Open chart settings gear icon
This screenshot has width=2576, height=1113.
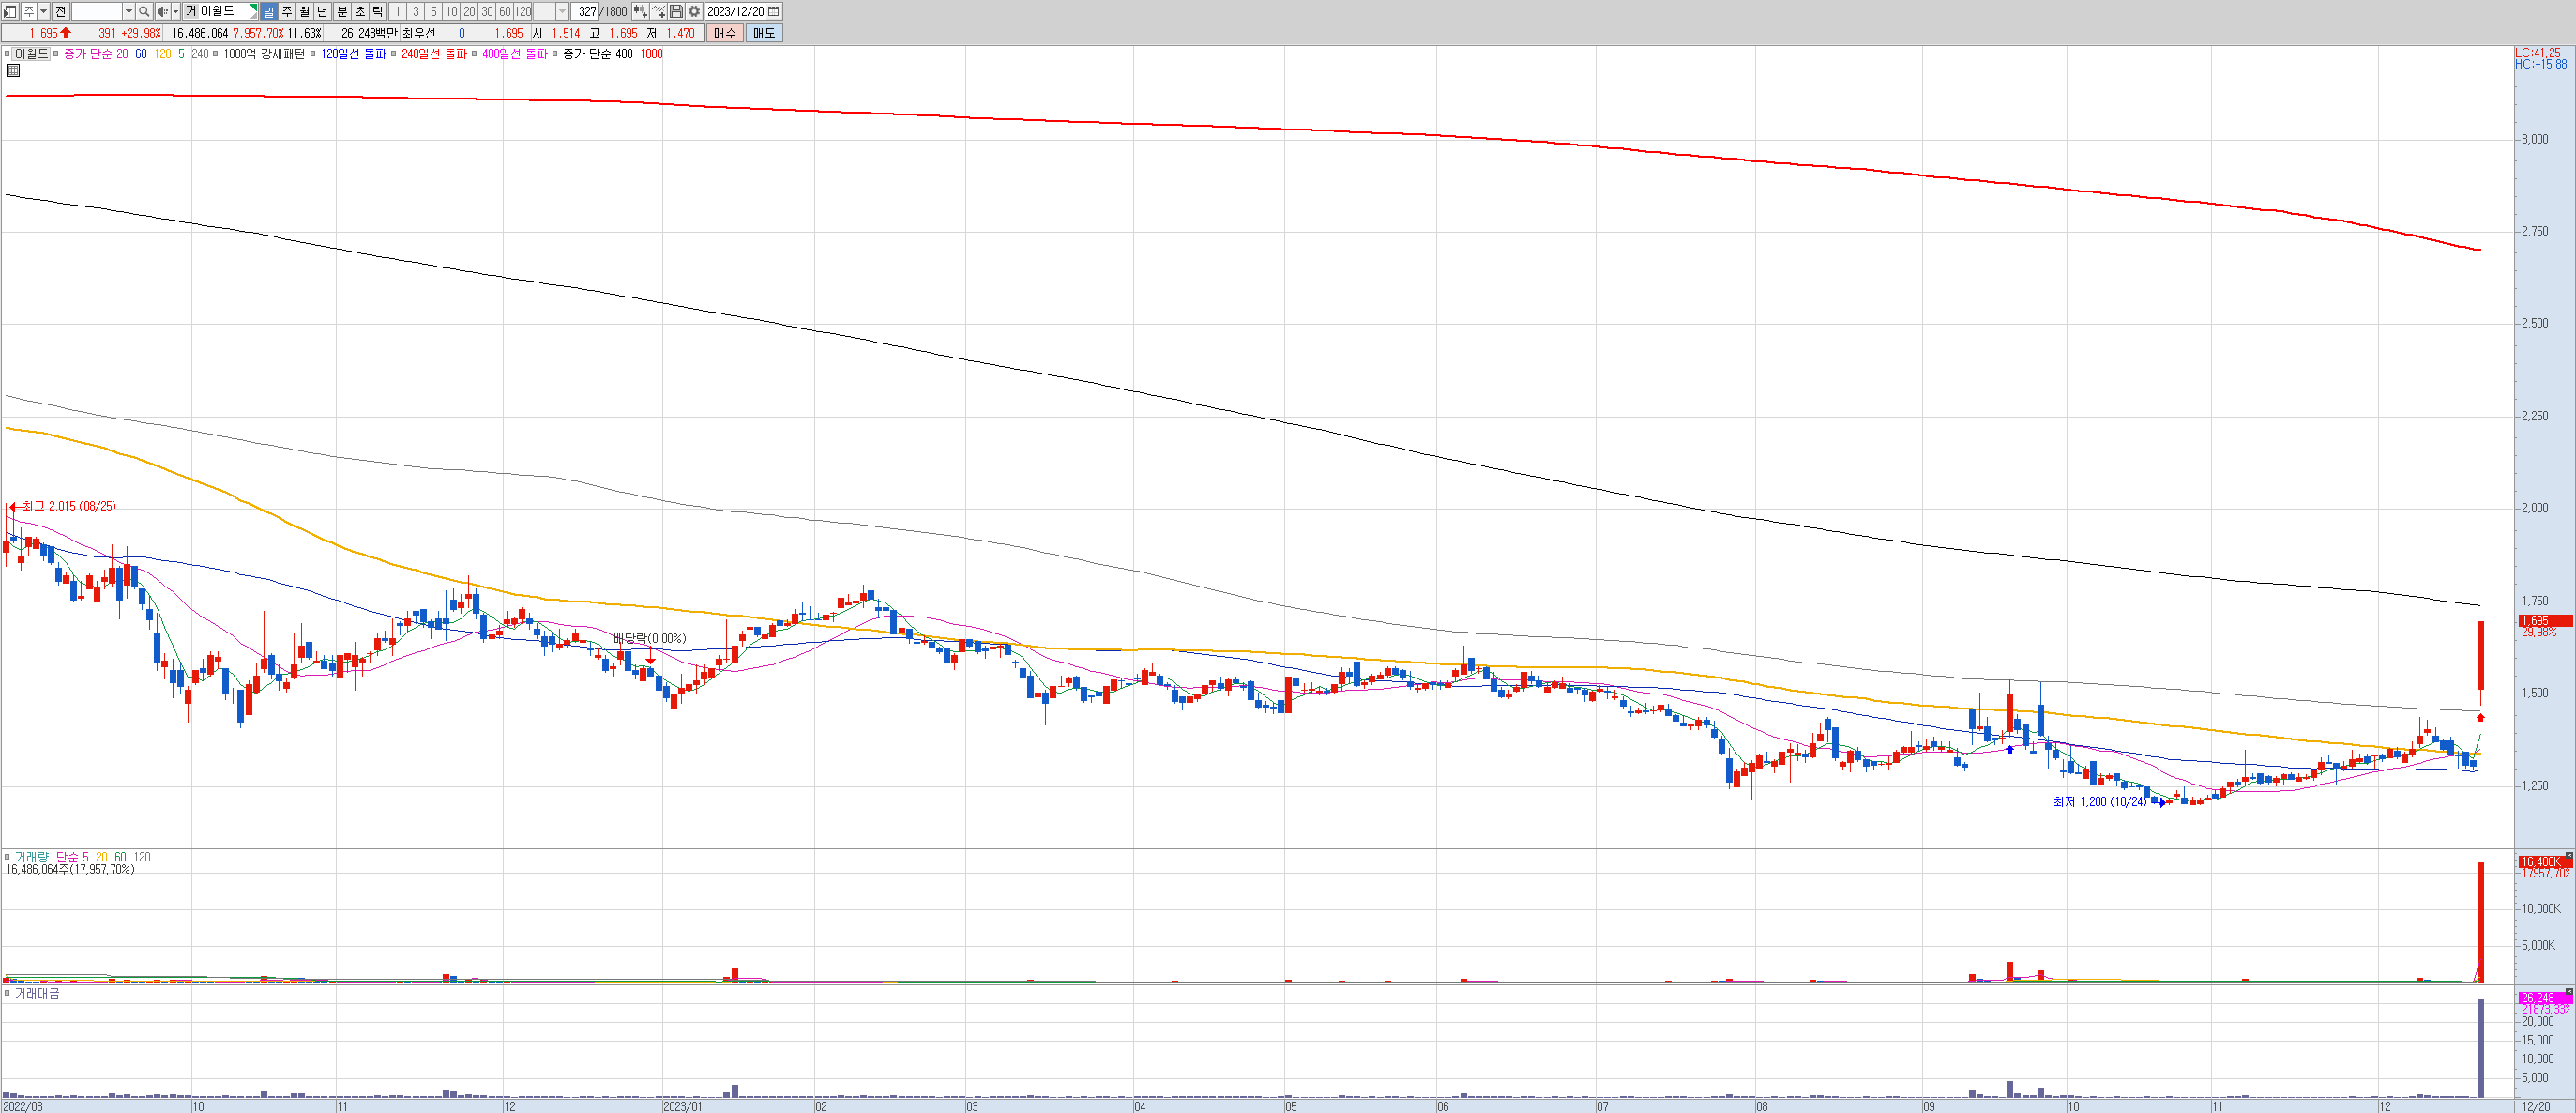[x=695, y=11]
